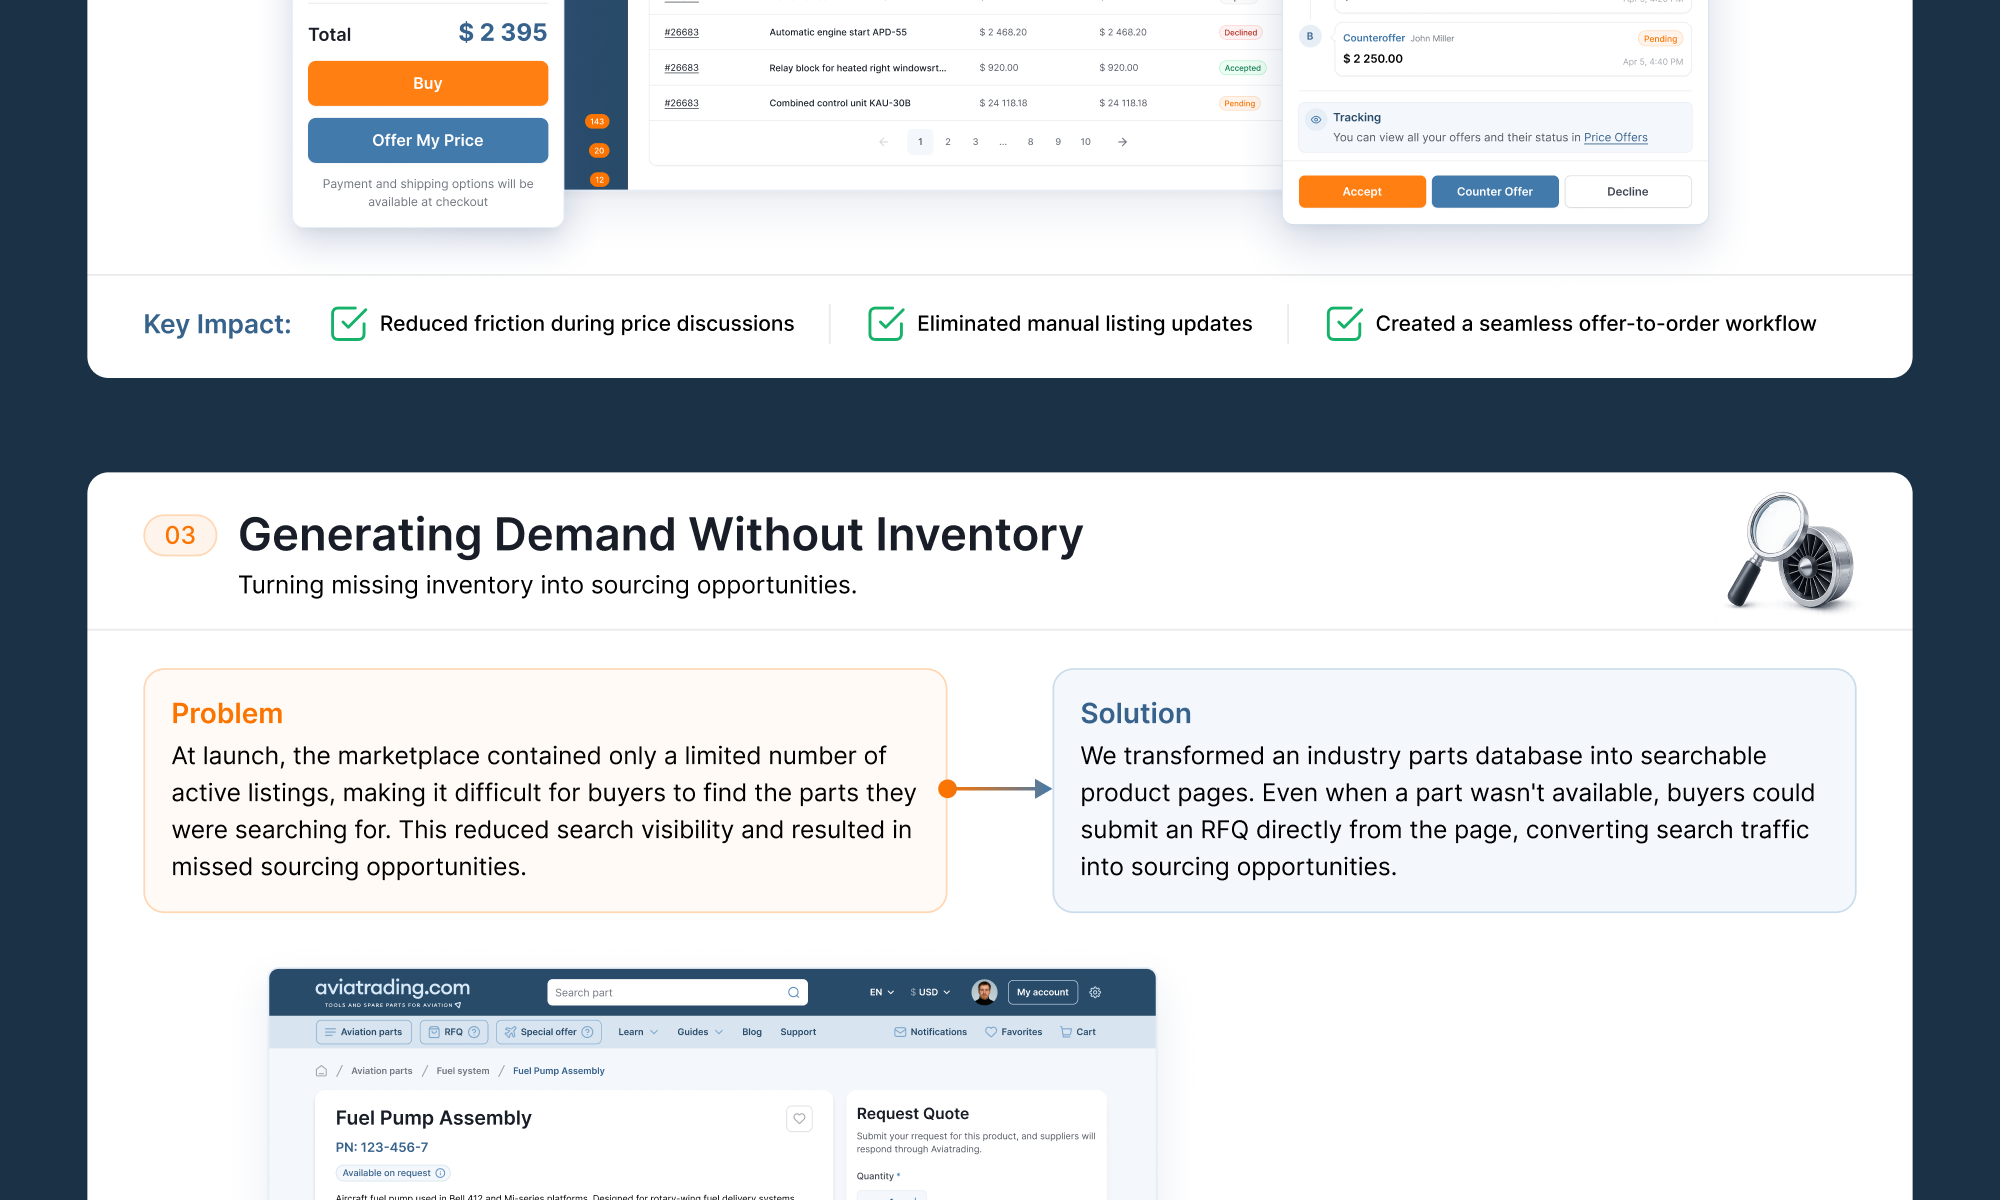Expand the EN language dropdown

[x=881, y=993]
